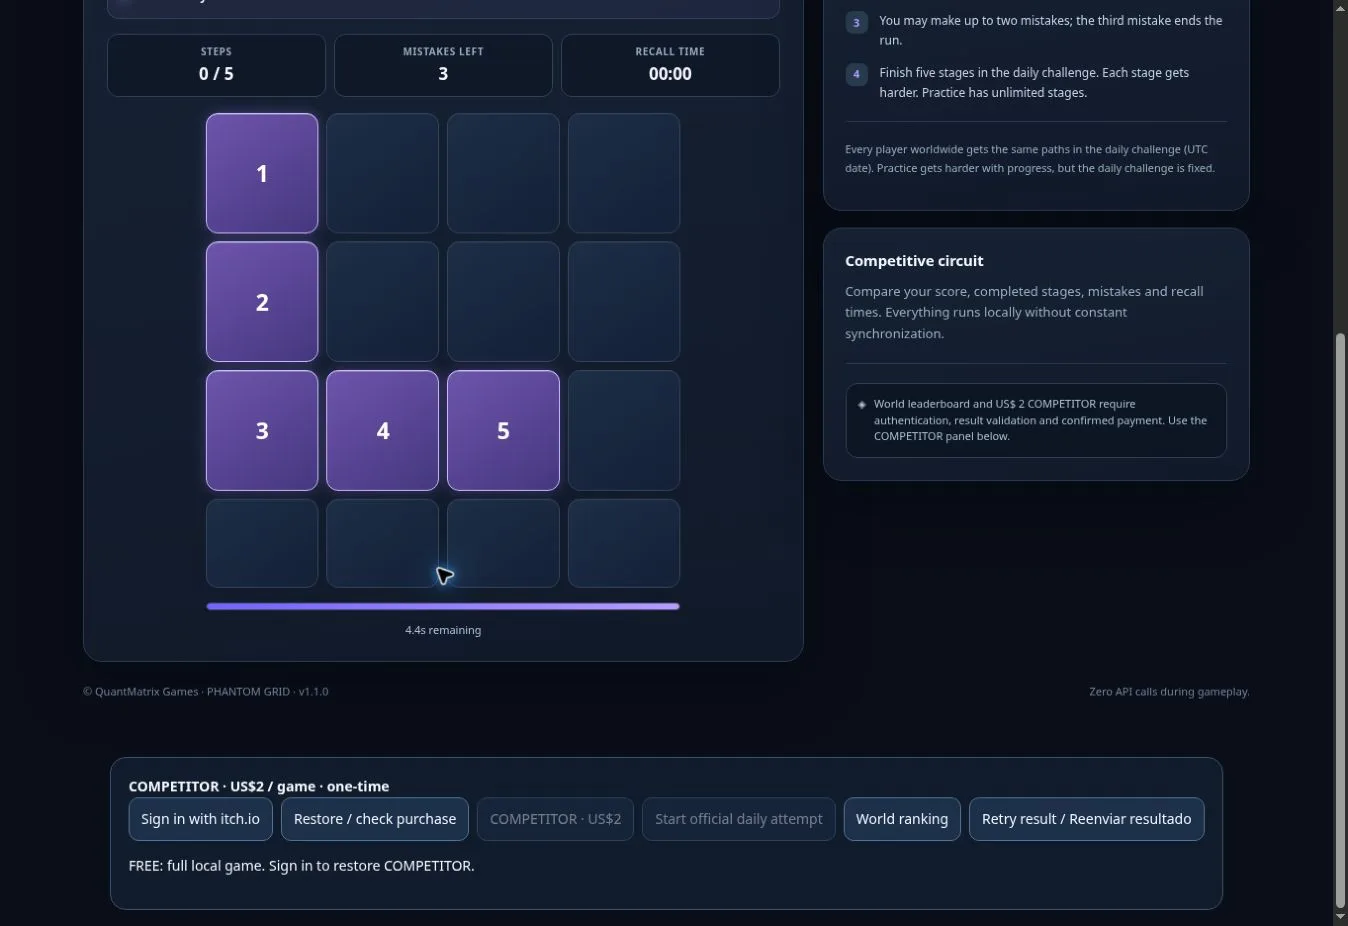
Task: Click 'COMPETITOR · US$2 / game · one-time' heading
Action: click(x=259, y=787)
